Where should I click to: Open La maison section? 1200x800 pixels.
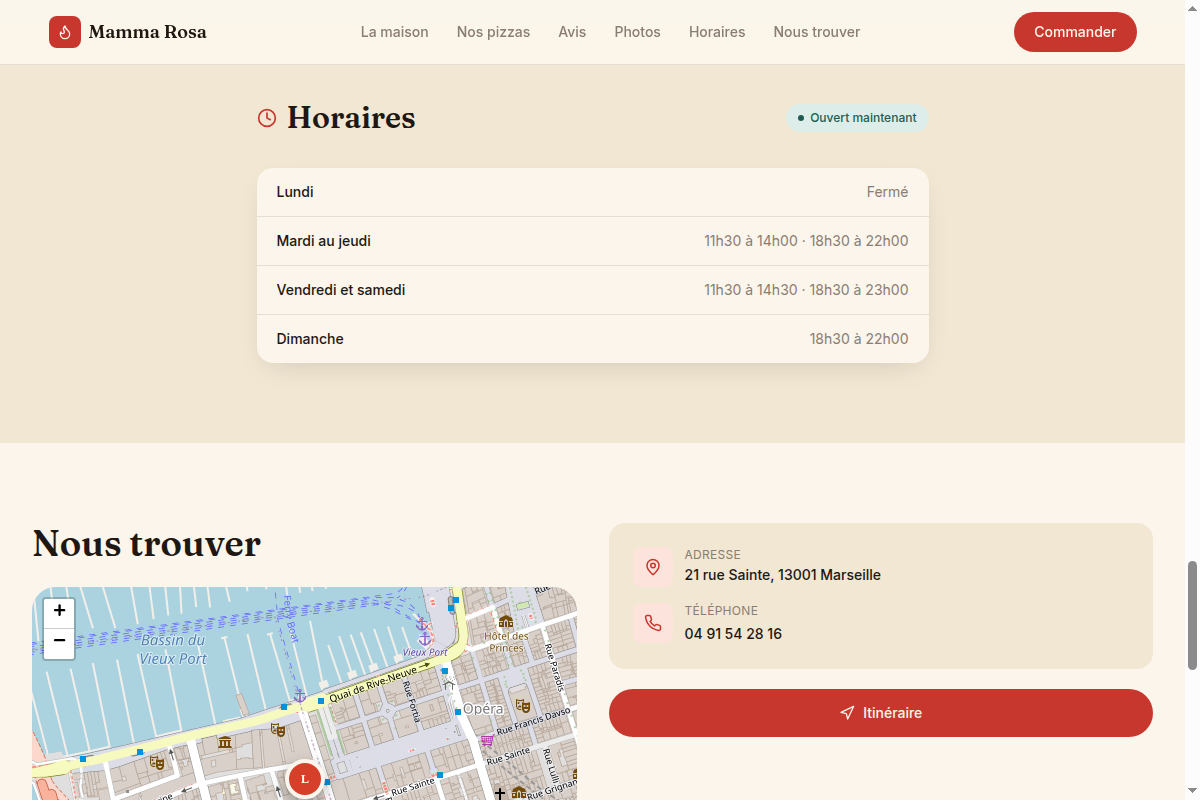pos(395,32)
